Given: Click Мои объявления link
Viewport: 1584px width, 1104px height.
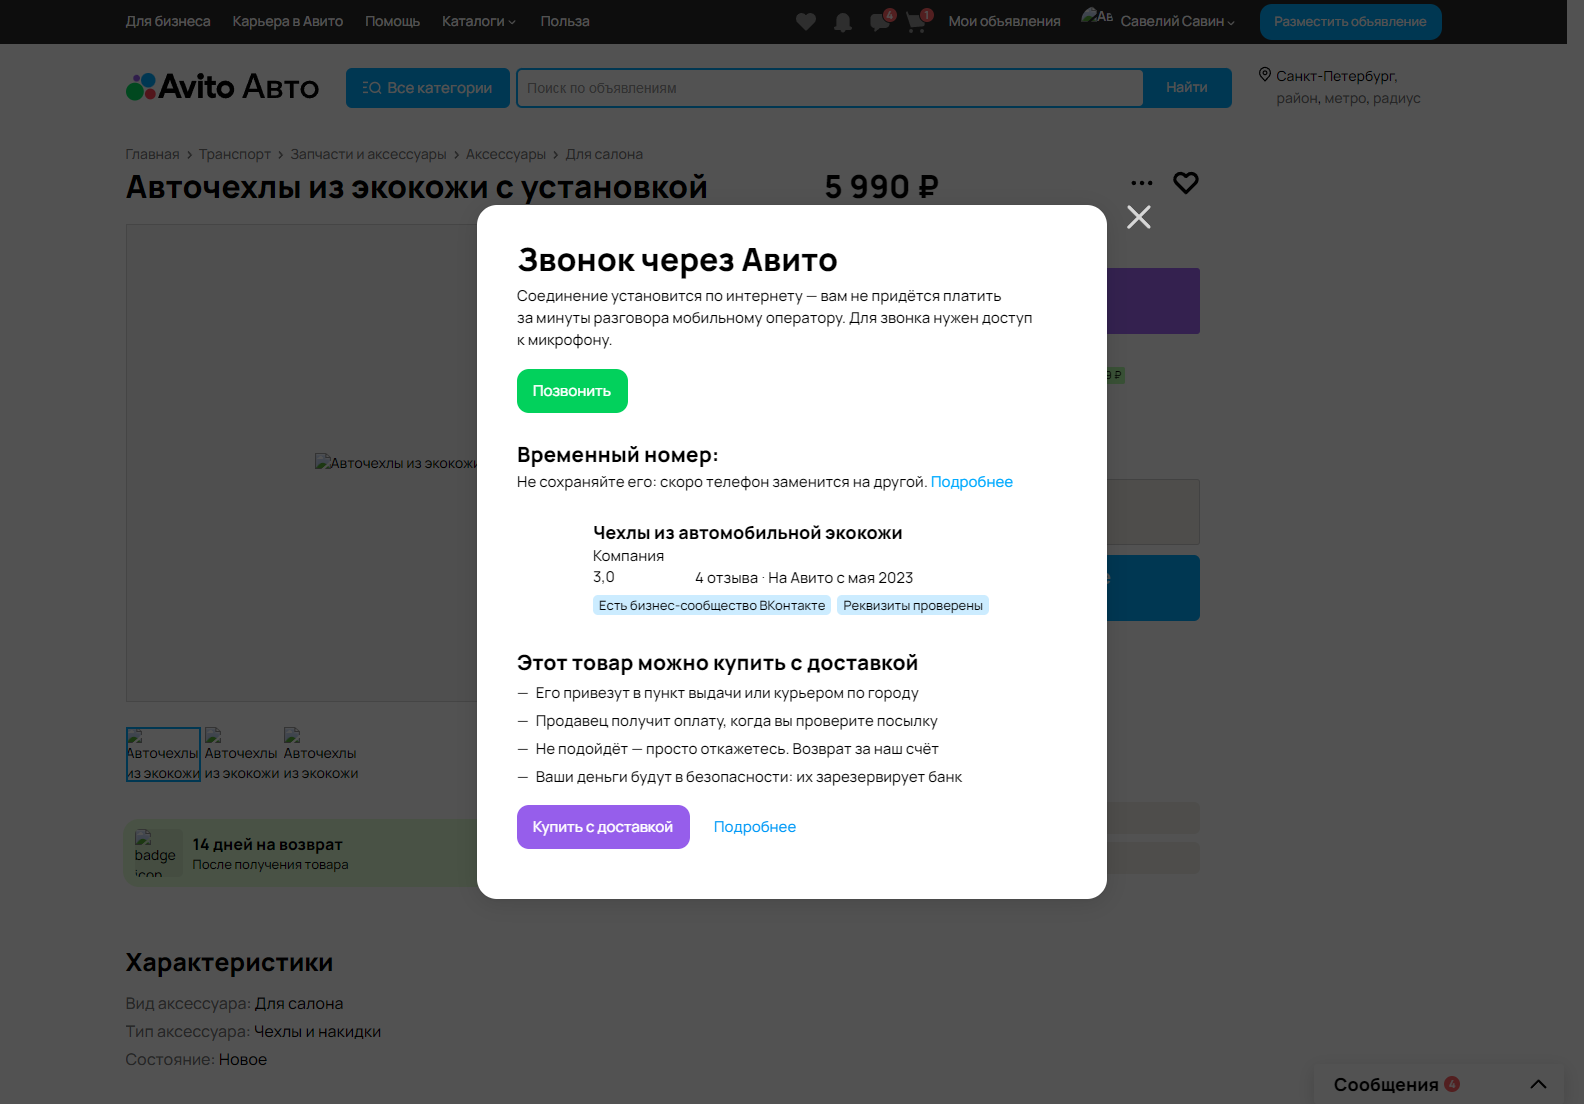Looking at the screenshot, I should click(x=1004, y=21).
